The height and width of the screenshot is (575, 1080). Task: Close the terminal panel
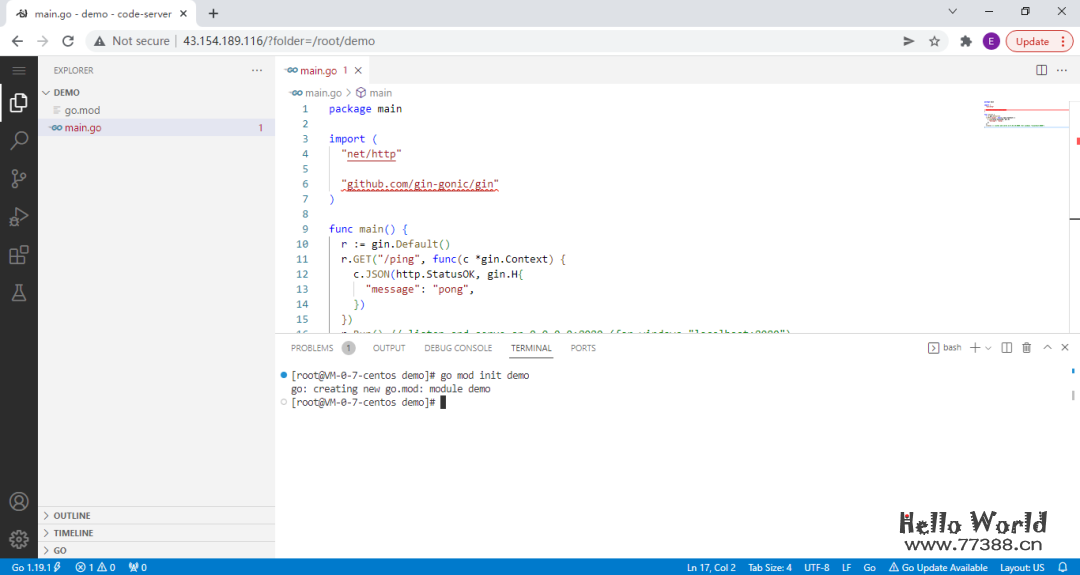coord(1065,348)
